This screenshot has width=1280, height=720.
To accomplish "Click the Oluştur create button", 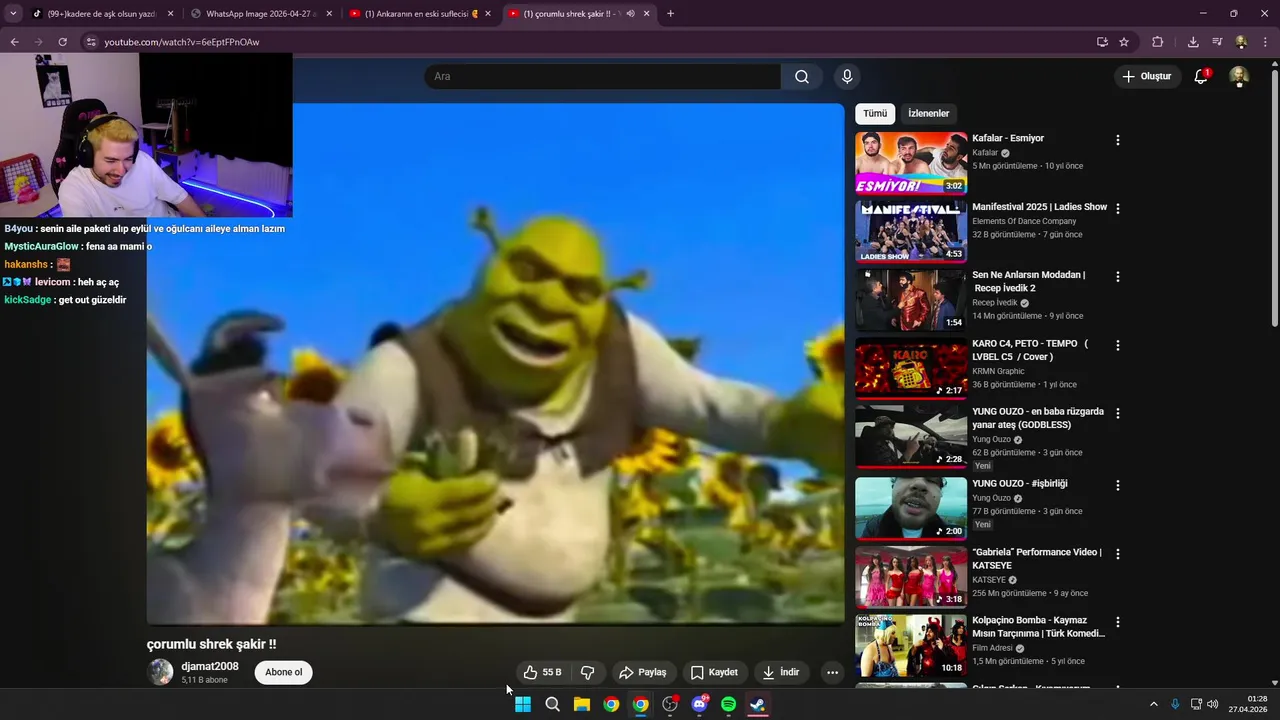I will pyautogui.click(x=1146, y=76).
